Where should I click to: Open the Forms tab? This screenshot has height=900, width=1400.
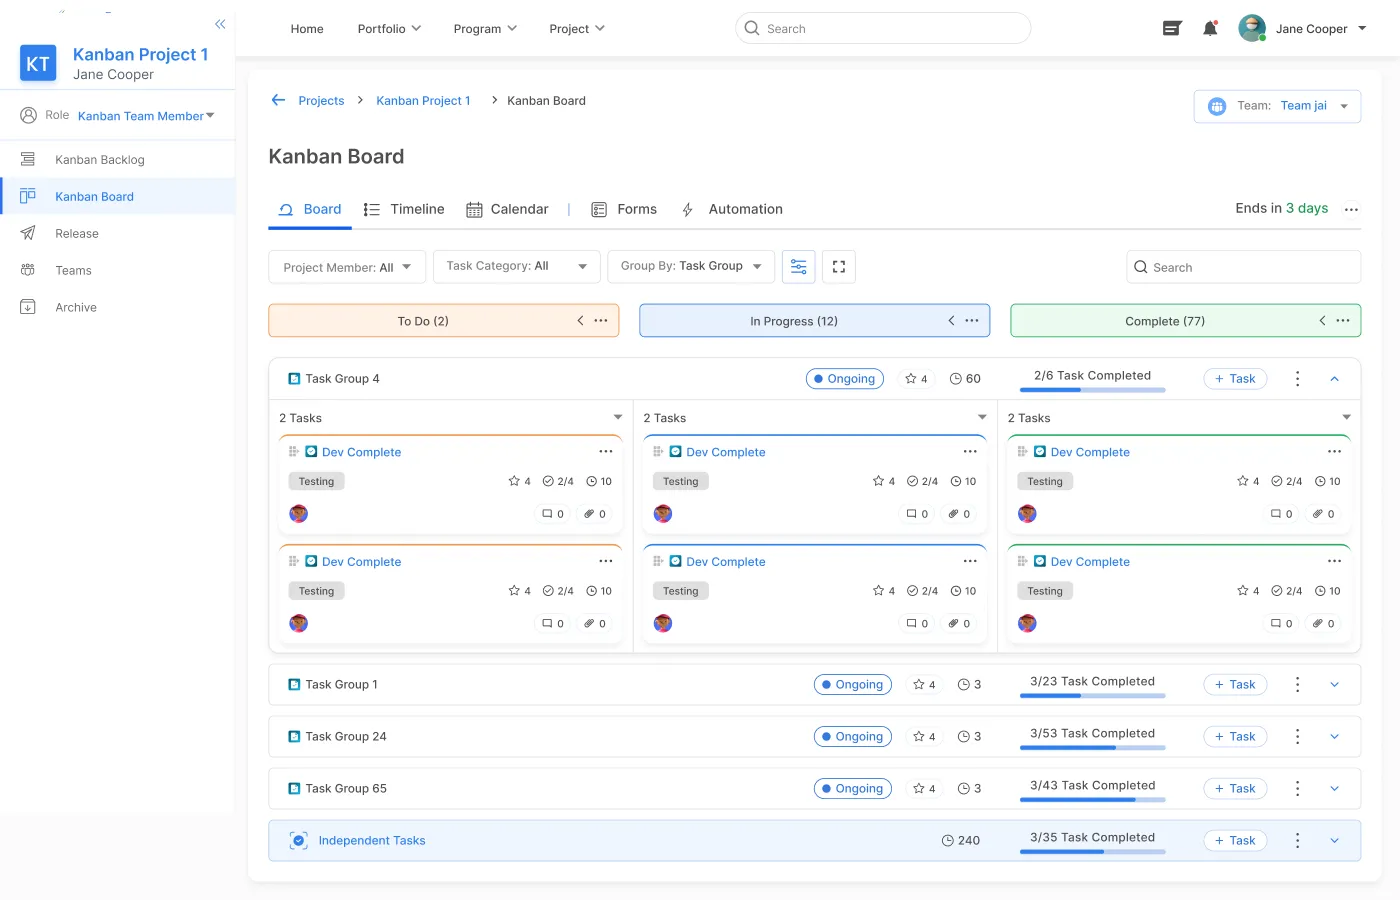624,209
